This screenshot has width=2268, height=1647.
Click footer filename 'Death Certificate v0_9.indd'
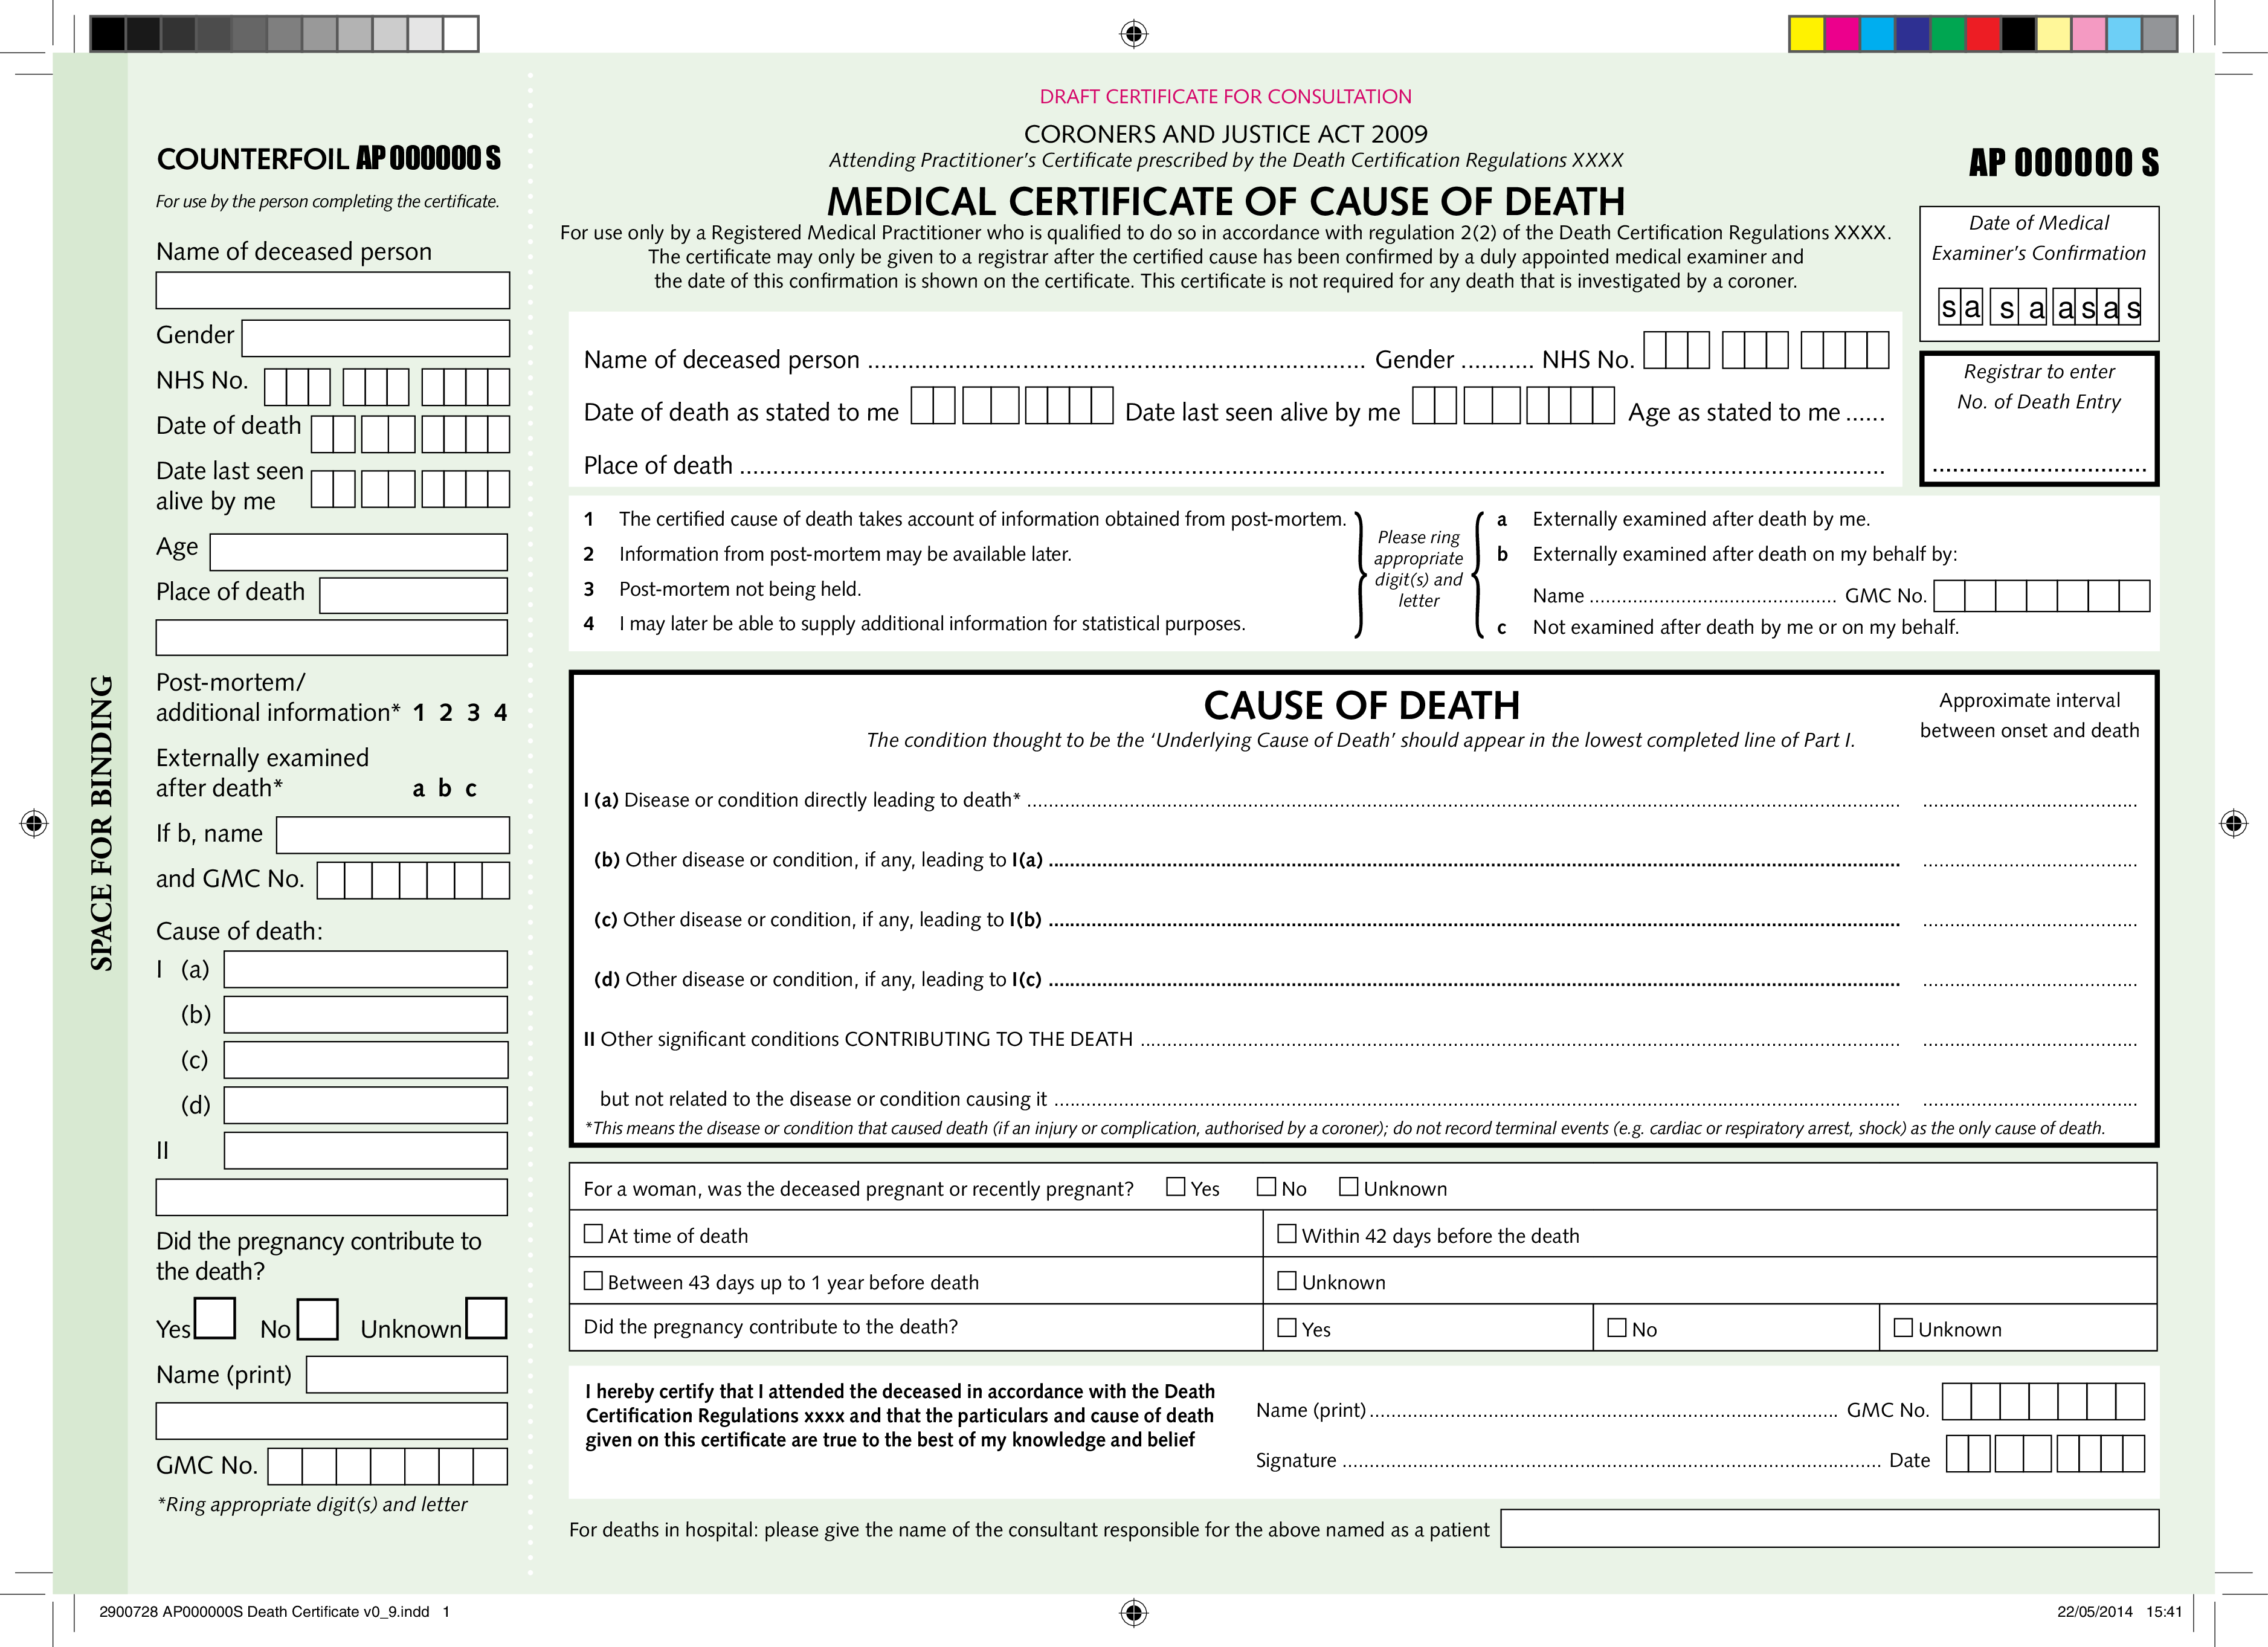tap(338, 1612)
